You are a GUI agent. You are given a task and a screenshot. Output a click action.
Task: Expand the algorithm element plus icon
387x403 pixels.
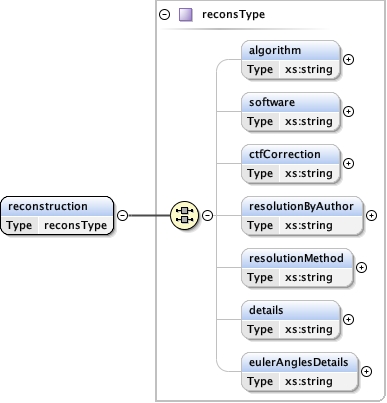pyautogui.click(x=348, y=59)
